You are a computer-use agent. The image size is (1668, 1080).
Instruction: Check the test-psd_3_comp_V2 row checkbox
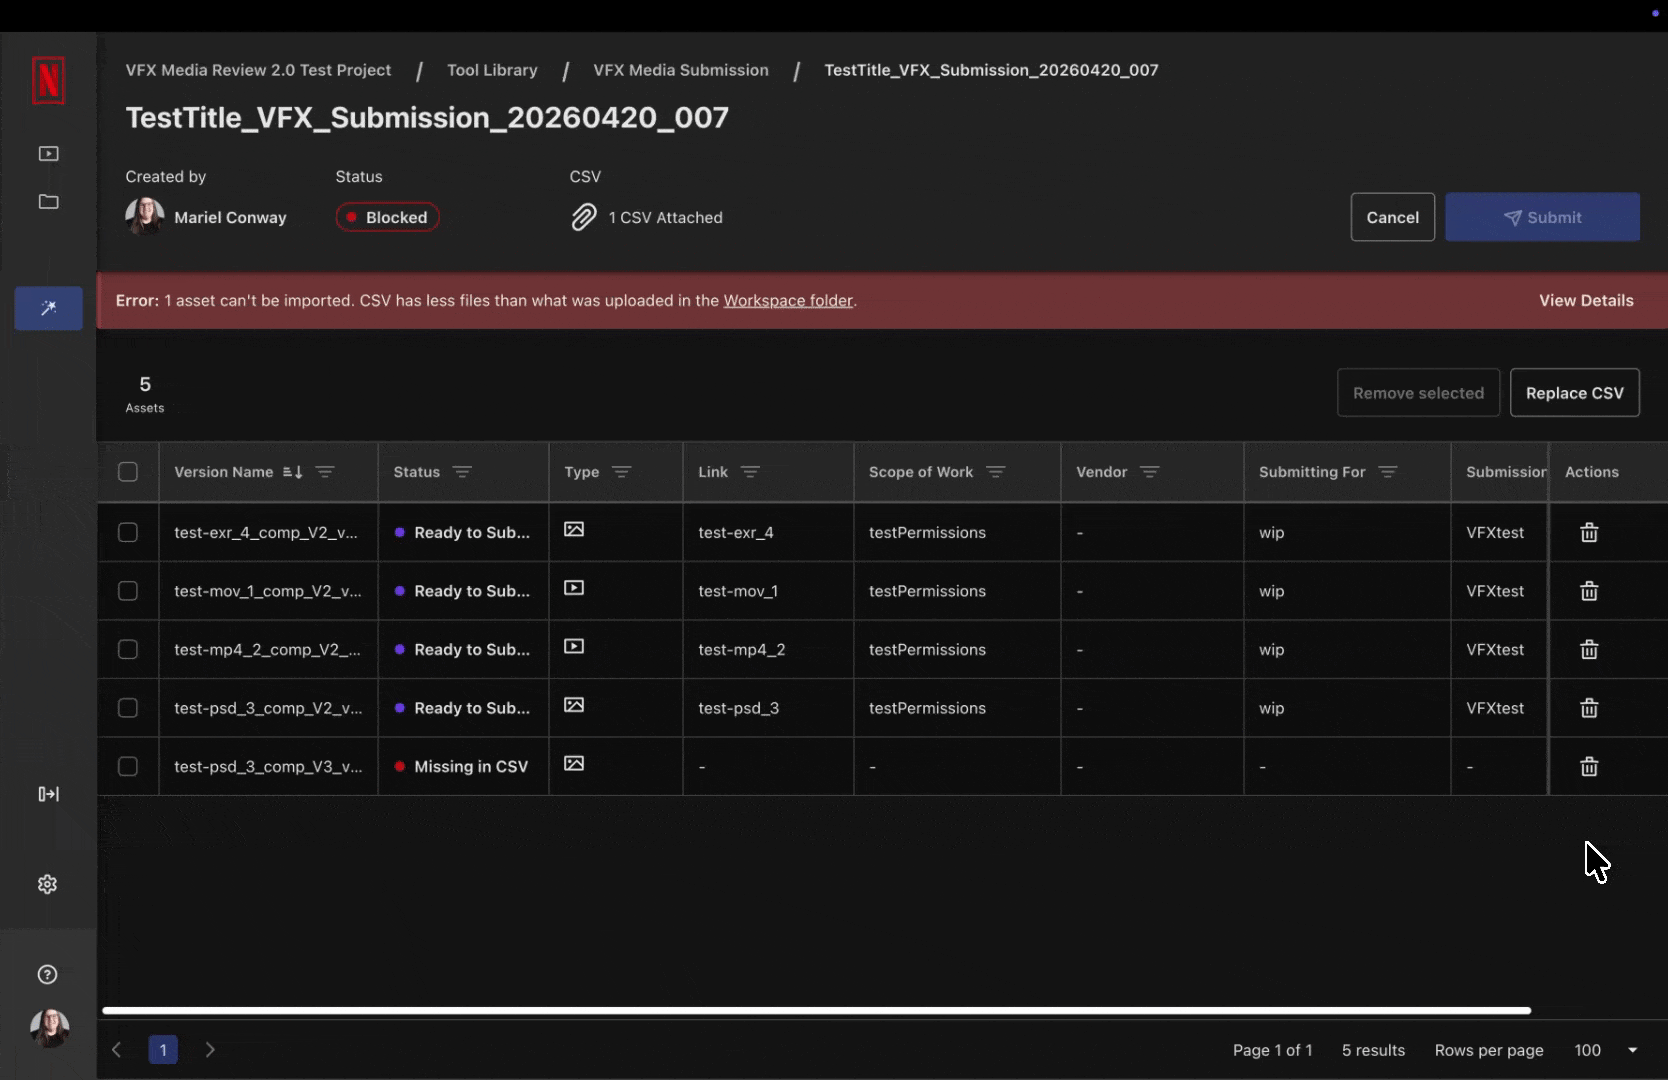128,708
